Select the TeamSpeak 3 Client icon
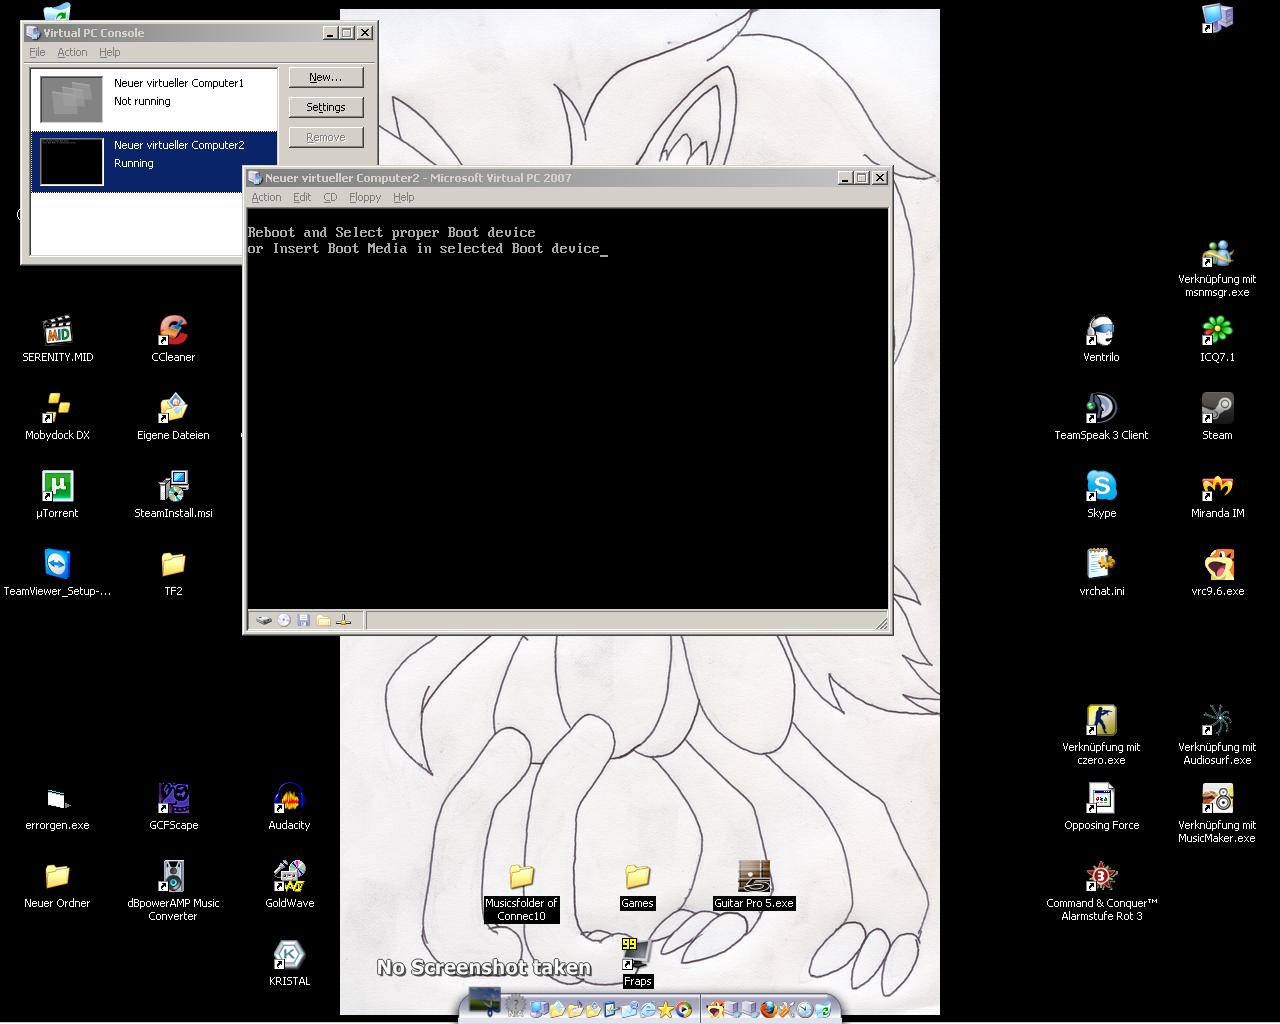This screenshot has width=1280, height=1024. tap(1101, 409)
